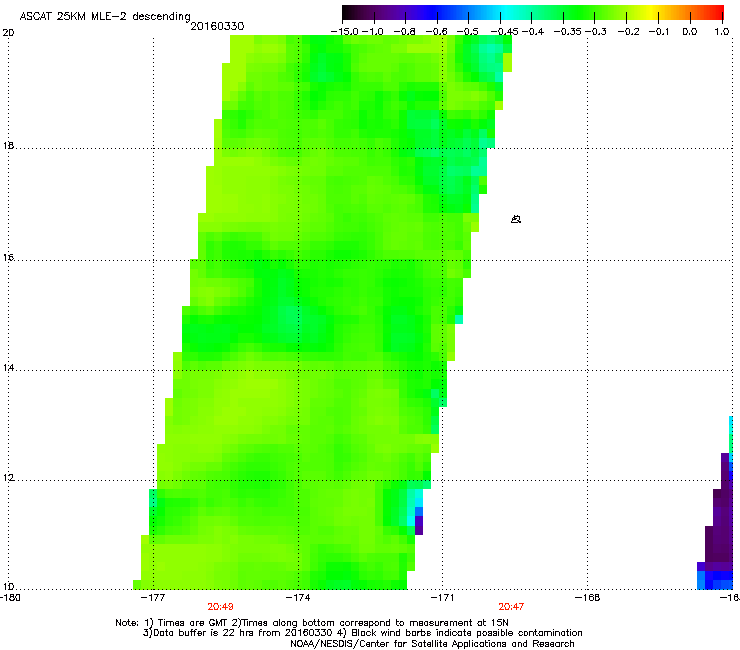Click the '-0.8' color bar label
Screen dimensions: 740x650
404,32
